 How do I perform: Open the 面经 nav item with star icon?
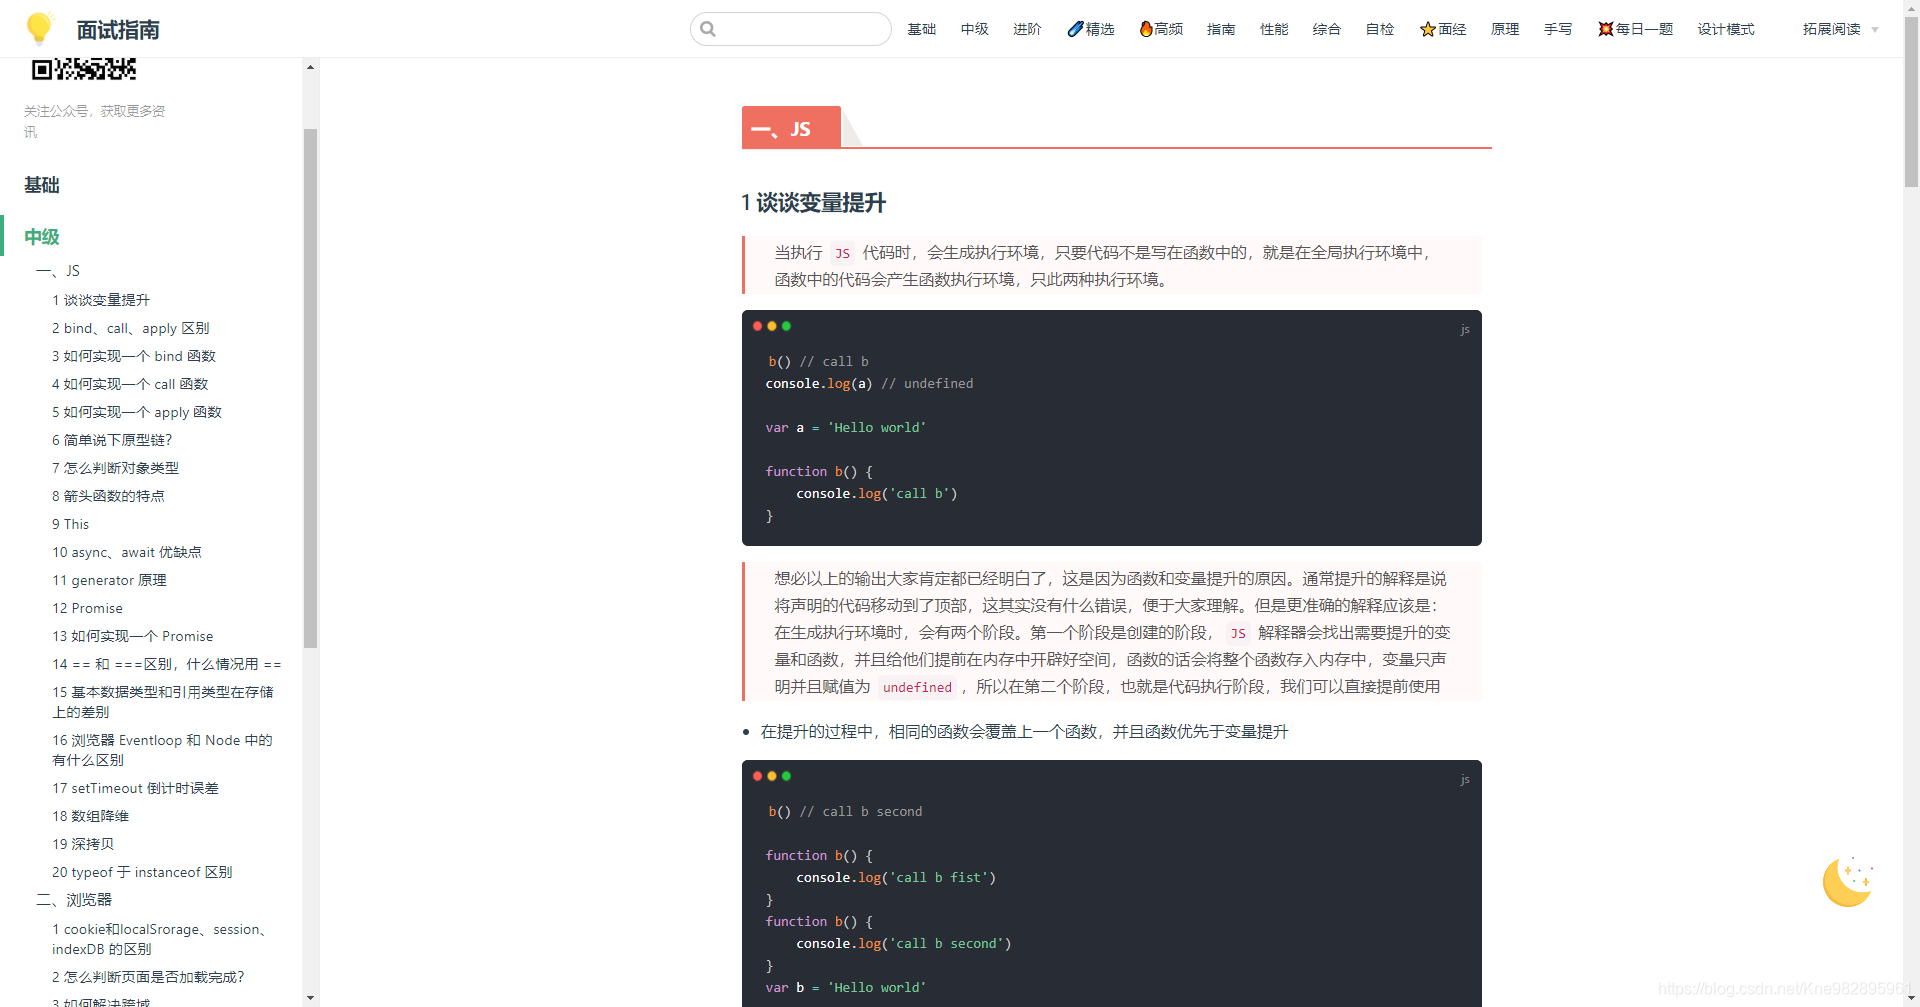pyautogui.click(x=1442, y=29)
